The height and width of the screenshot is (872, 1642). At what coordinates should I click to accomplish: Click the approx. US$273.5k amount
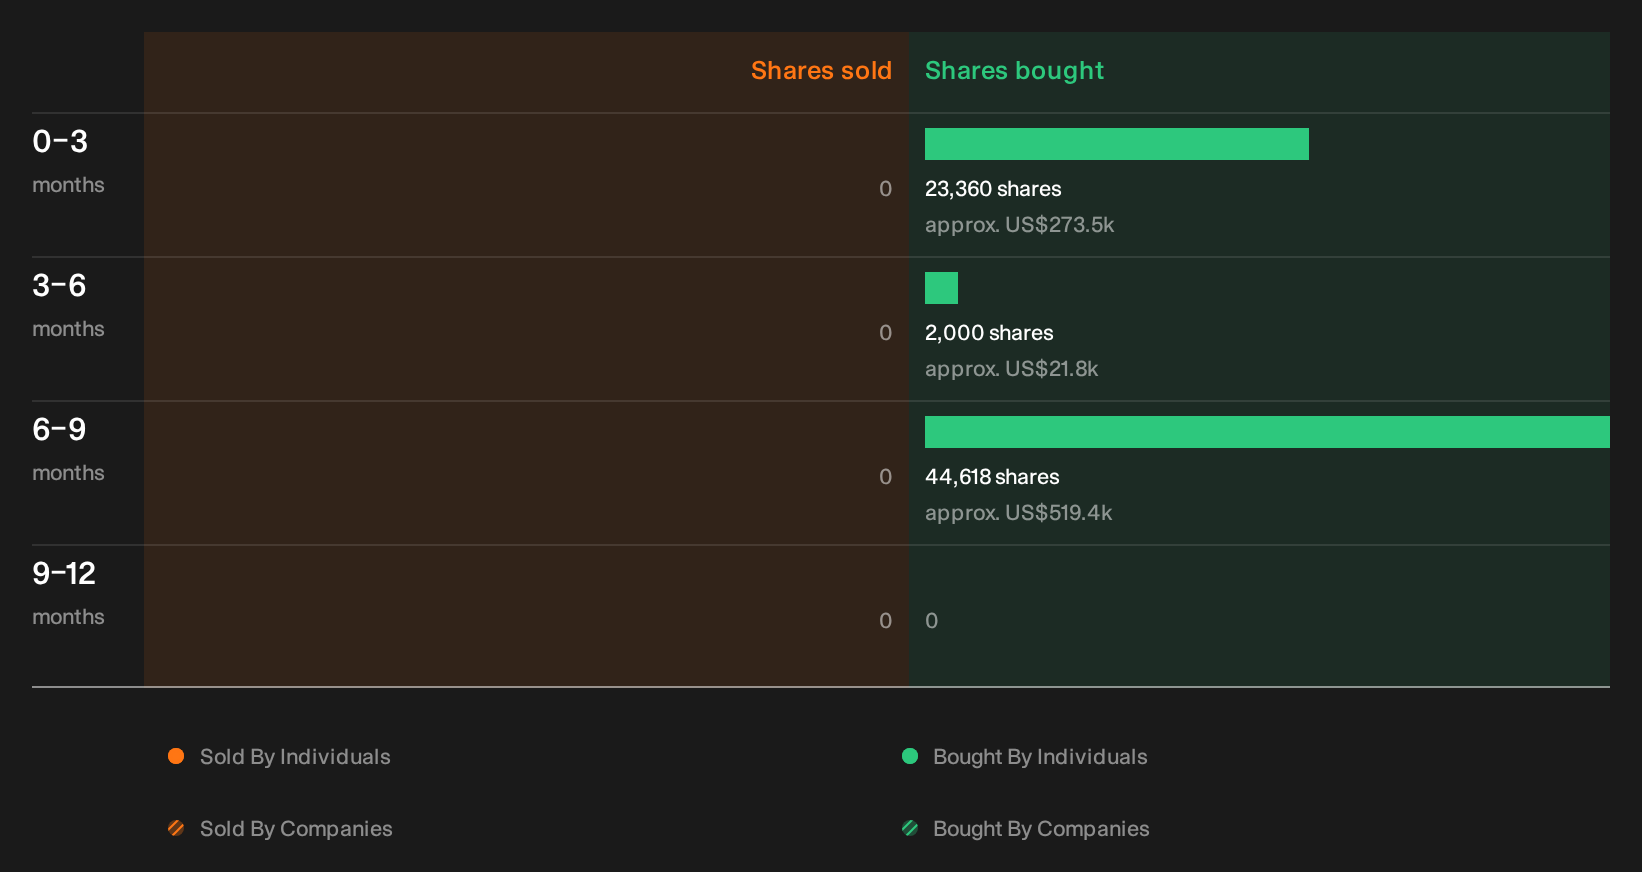[1019, 225]
